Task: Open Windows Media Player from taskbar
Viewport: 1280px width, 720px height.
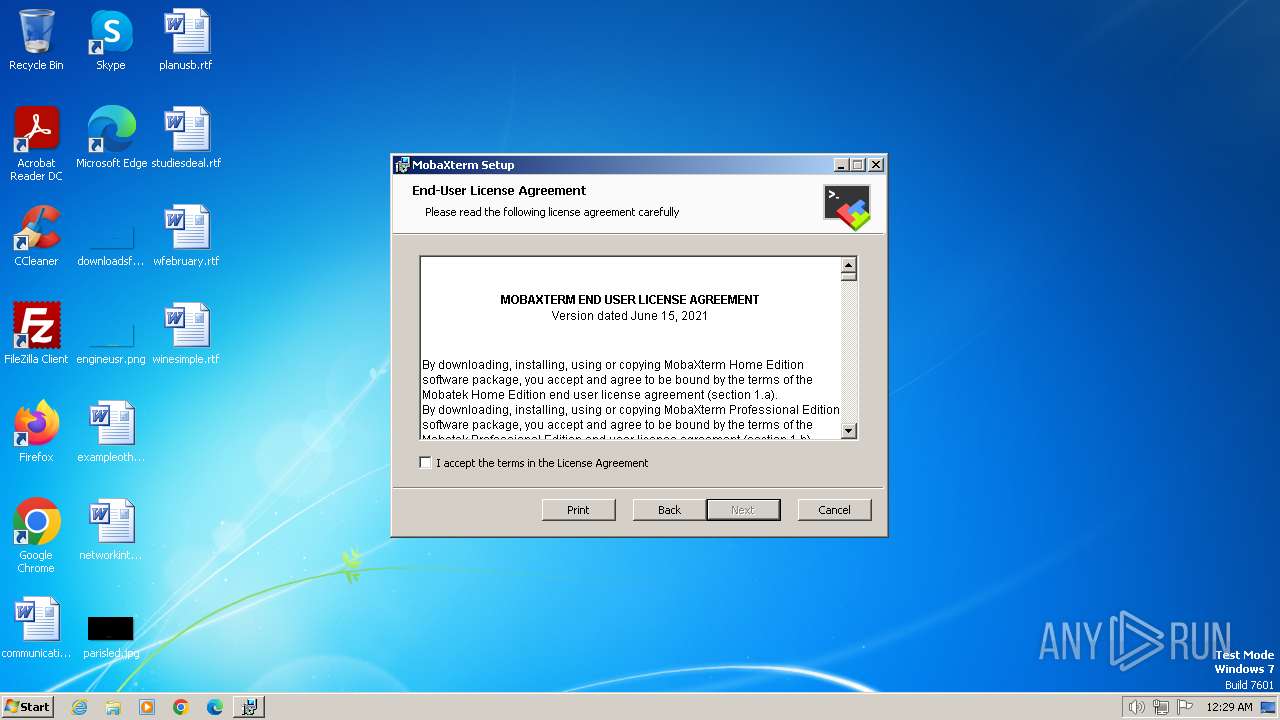Action: tap(147, 707)
